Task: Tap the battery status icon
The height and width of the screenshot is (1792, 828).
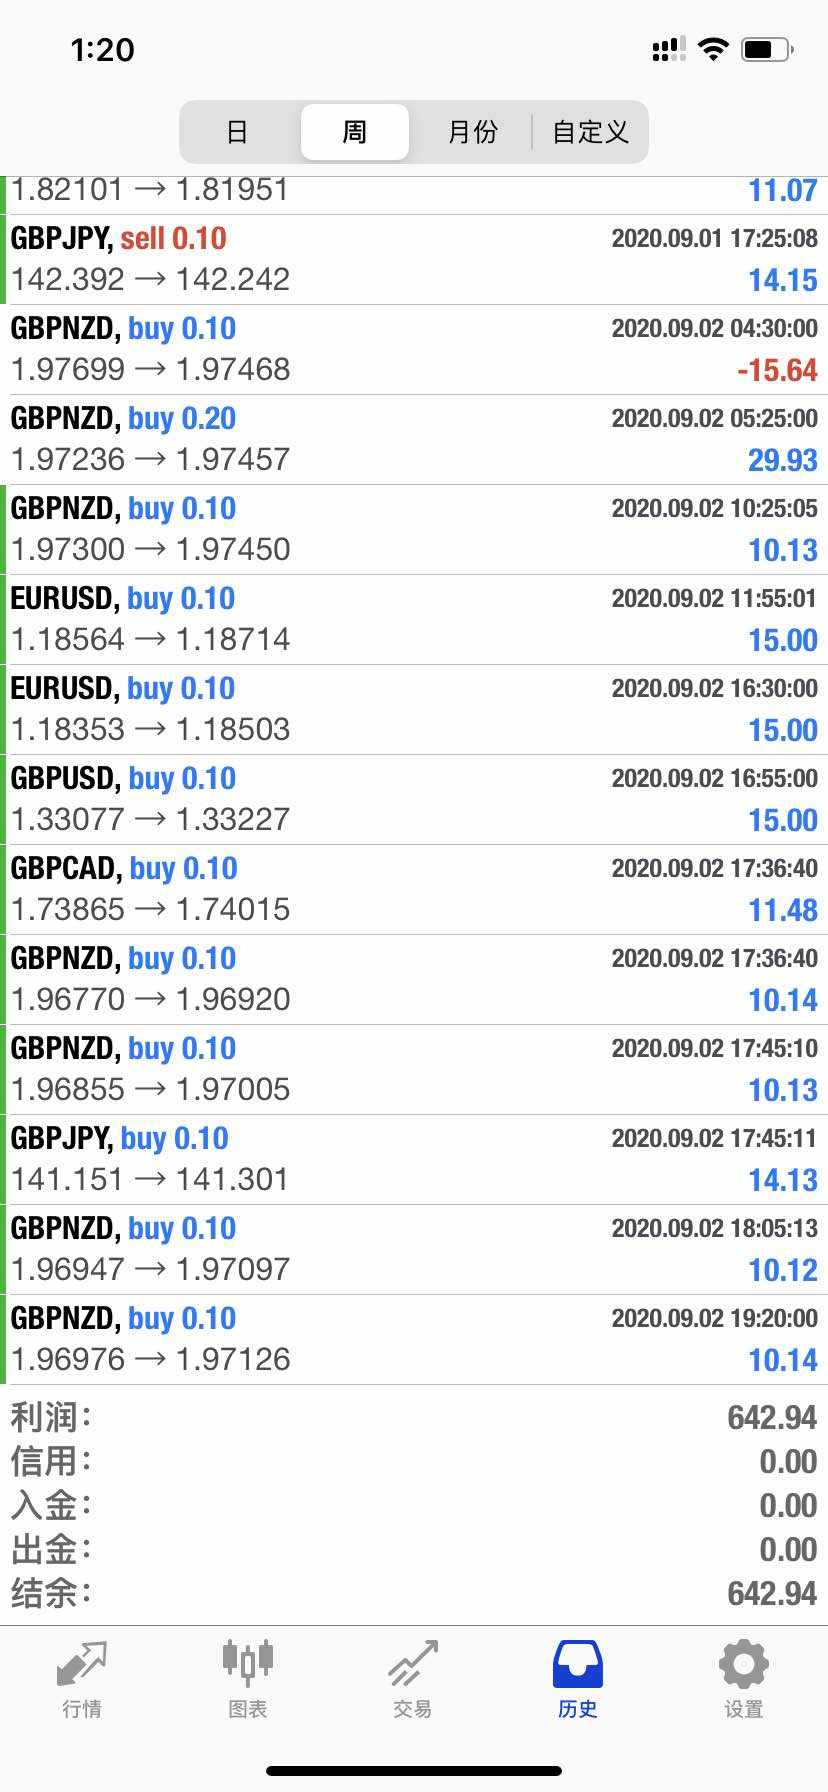Action: [x=767, y=49]
